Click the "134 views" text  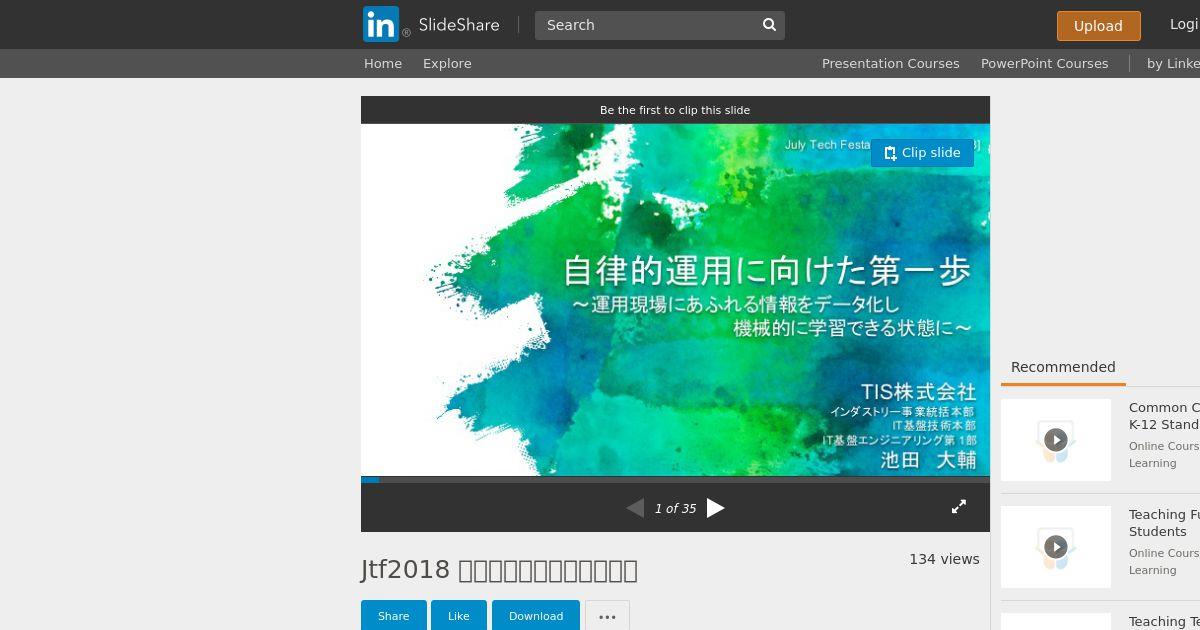click(x=944, y=559)
